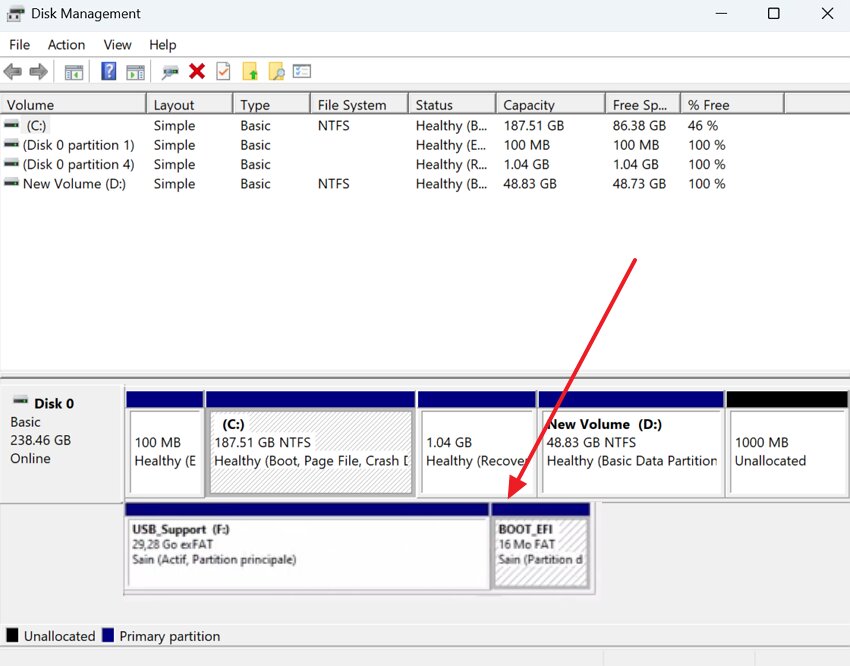Select the New Volume (D:) partition block

[x=630, y=442]
